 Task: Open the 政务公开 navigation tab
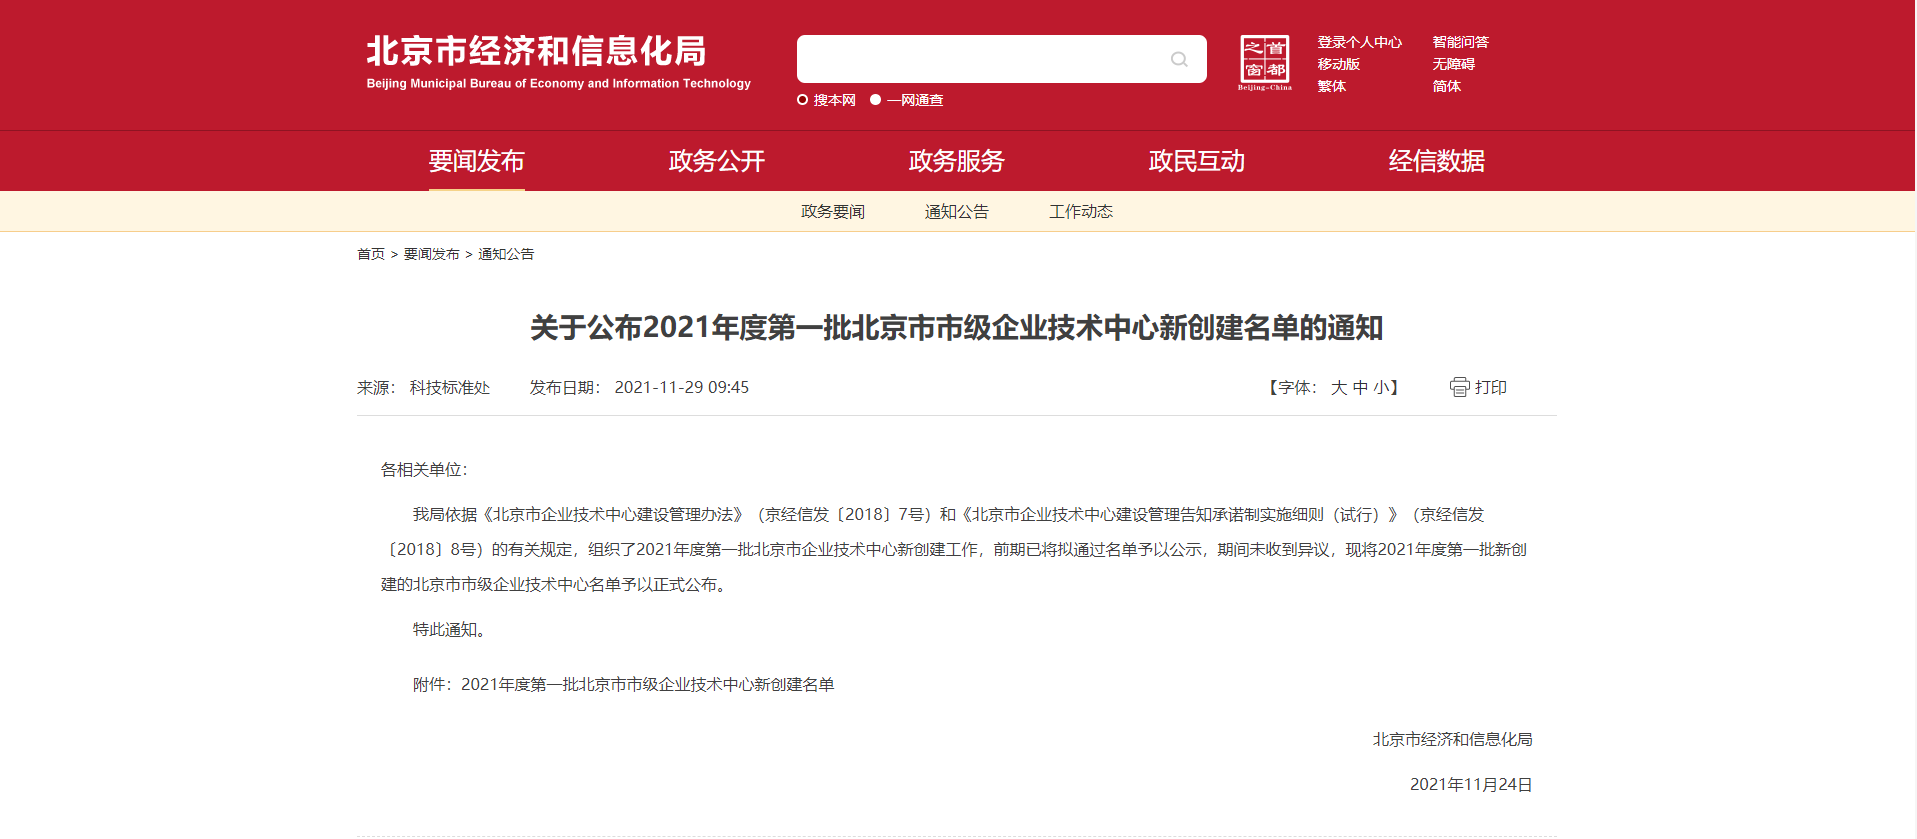coord(716,161)
